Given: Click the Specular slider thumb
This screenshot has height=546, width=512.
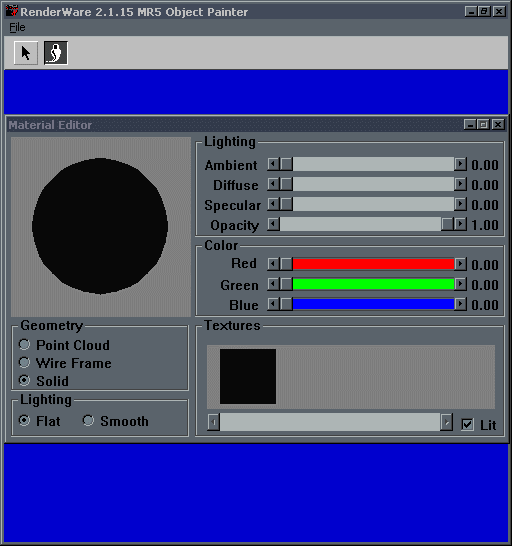Looking at the screenshot, I should click(x=286, y=204).
